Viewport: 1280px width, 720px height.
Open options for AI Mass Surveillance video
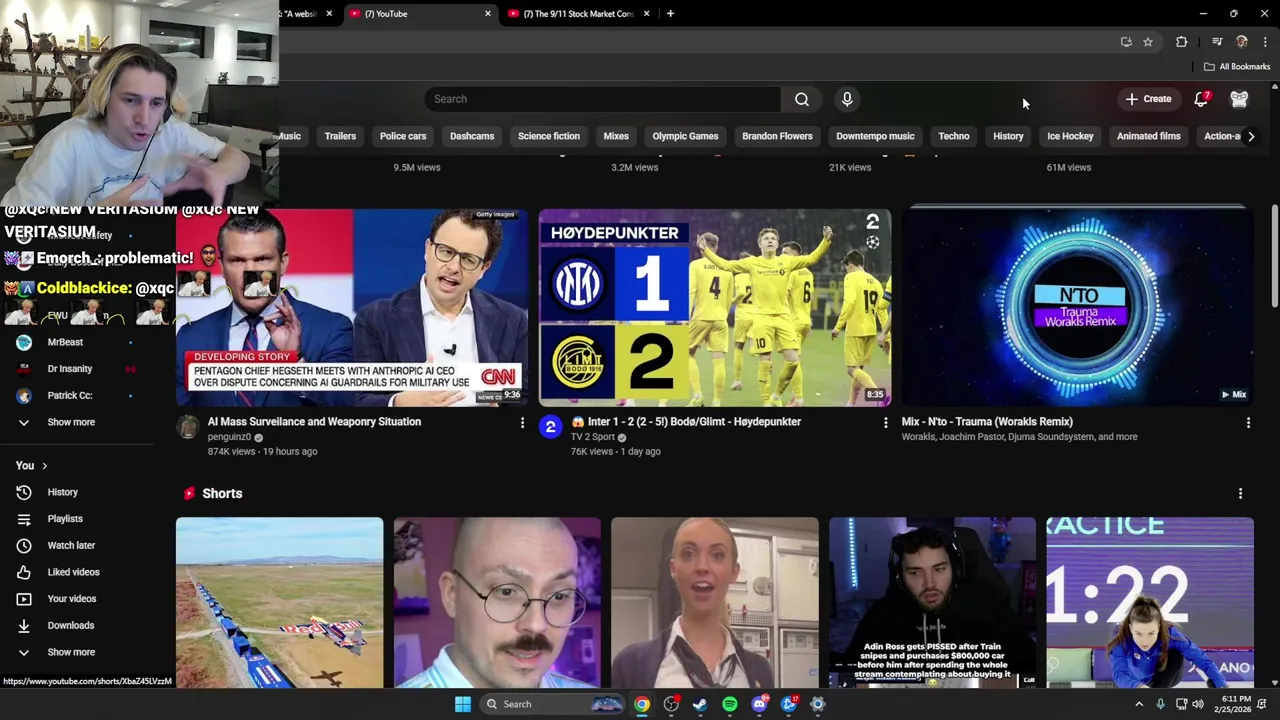[x=522, y=423]
